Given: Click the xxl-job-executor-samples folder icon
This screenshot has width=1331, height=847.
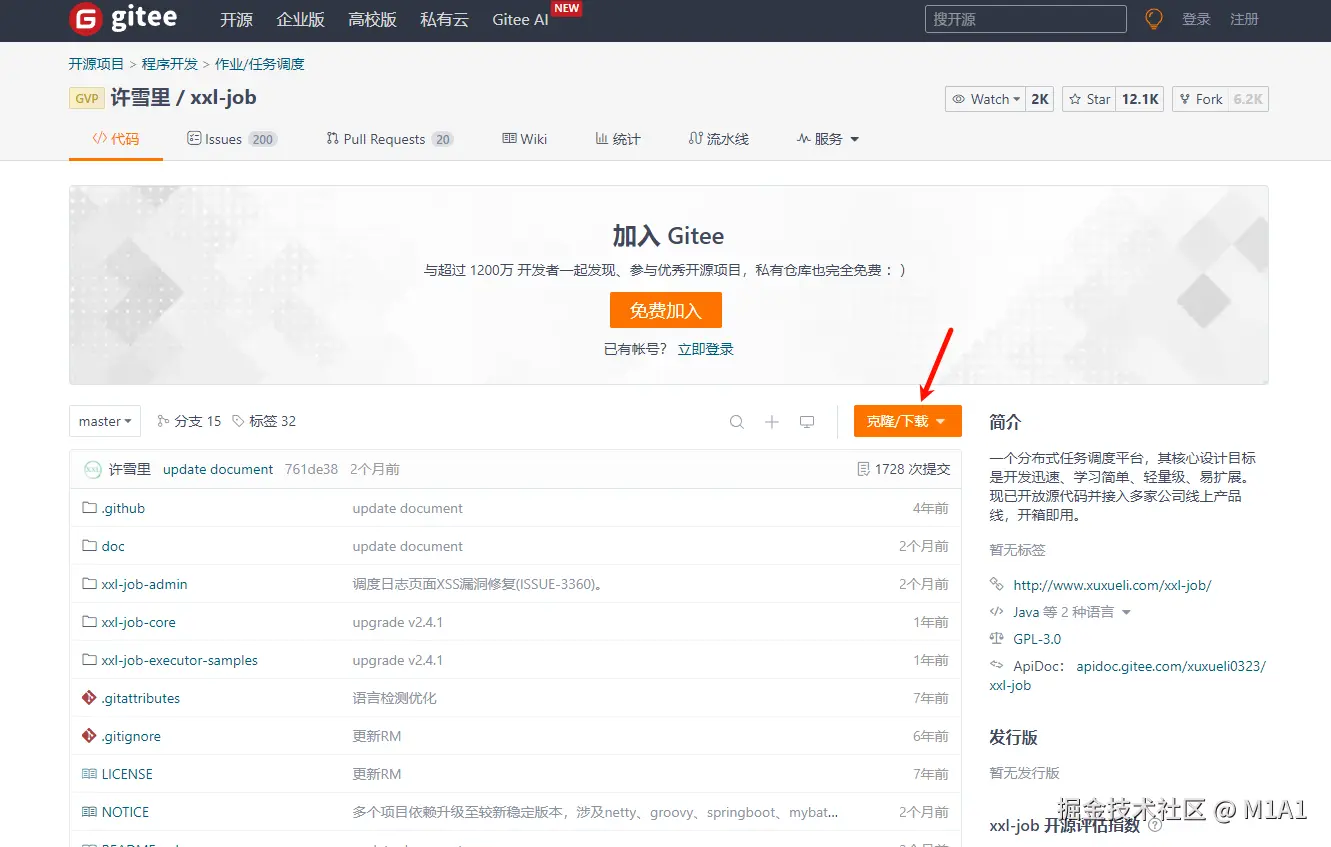Looking at the screenshot, I should (x=89, y=660).
